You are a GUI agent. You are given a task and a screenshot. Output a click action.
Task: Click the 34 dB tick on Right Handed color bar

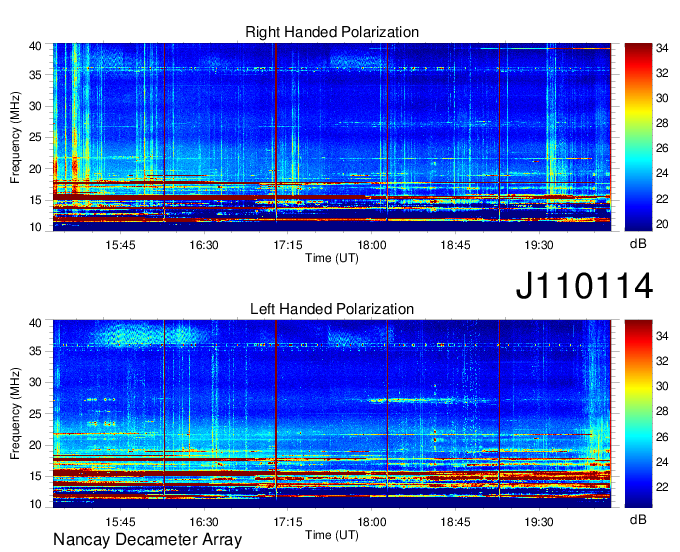pyautogui.click(x=662, y=49)
